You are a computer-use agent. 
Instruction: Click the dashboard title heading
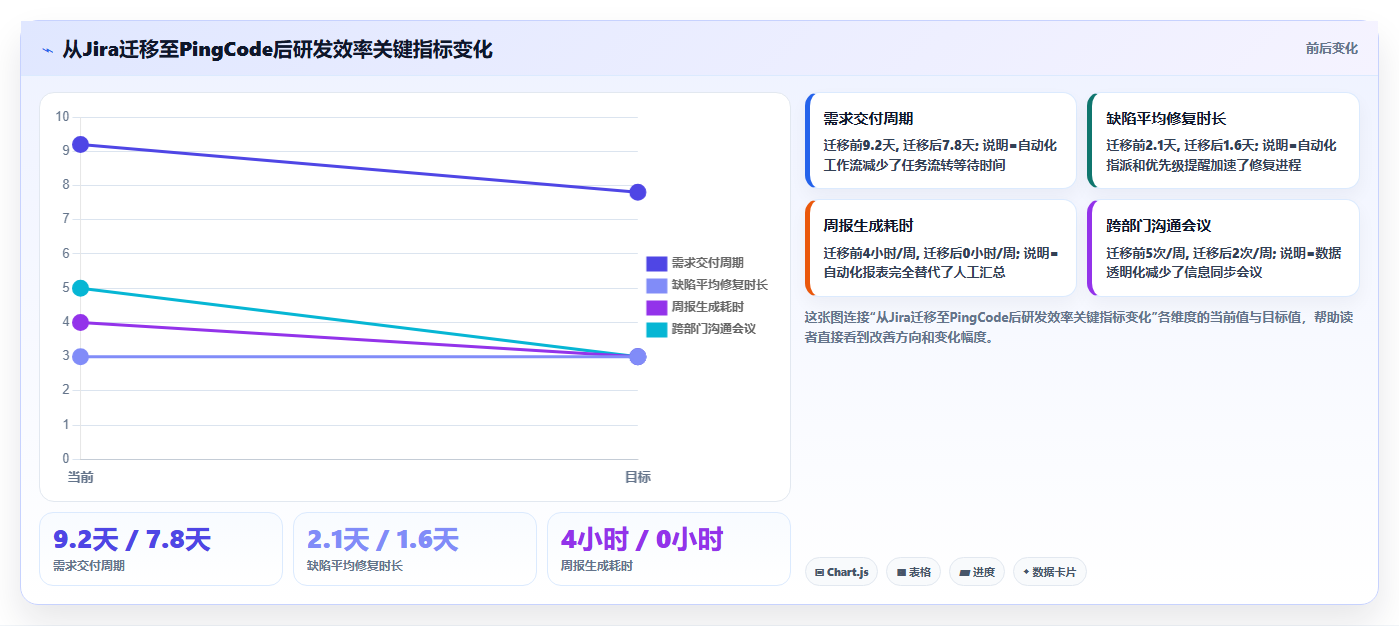tap(277, 50)
